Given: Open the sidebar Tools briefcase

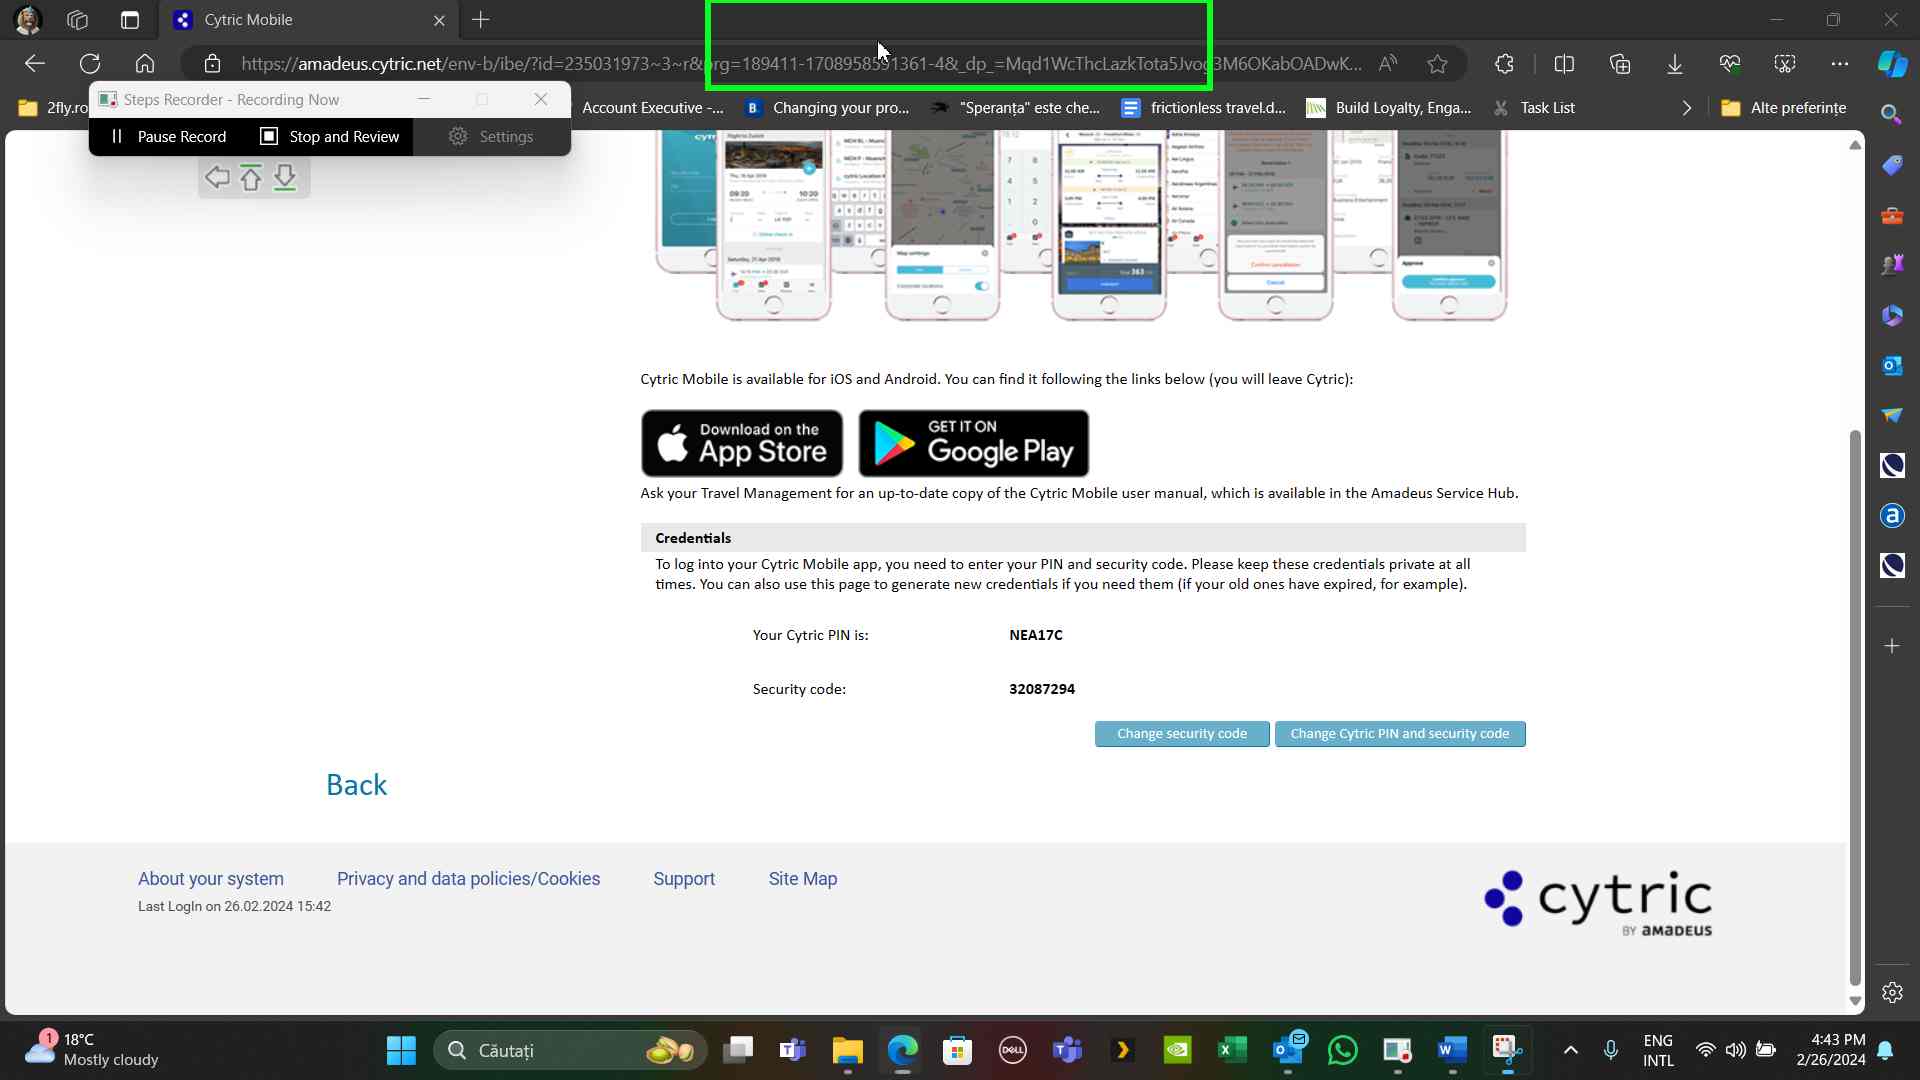Looking at the screenshot, I should click(1892, 215).
